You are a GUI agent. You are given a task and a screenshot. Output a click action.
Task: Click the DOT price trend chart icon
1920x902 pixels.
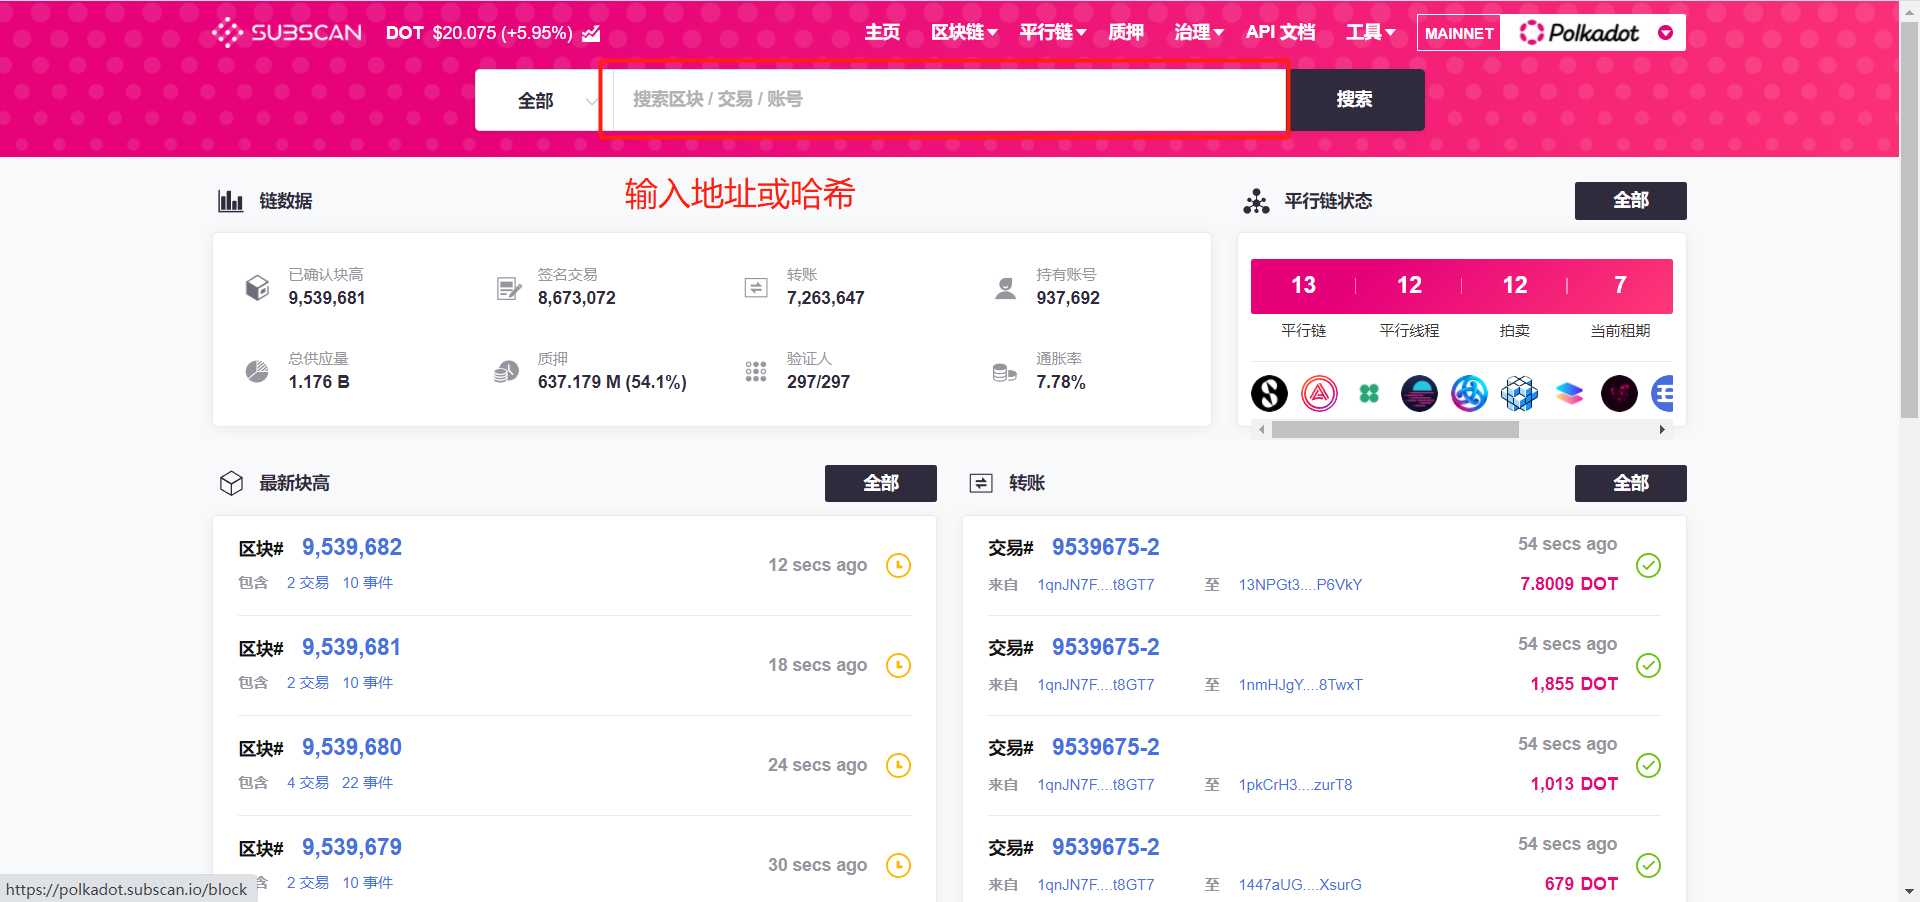click(591, 33)
